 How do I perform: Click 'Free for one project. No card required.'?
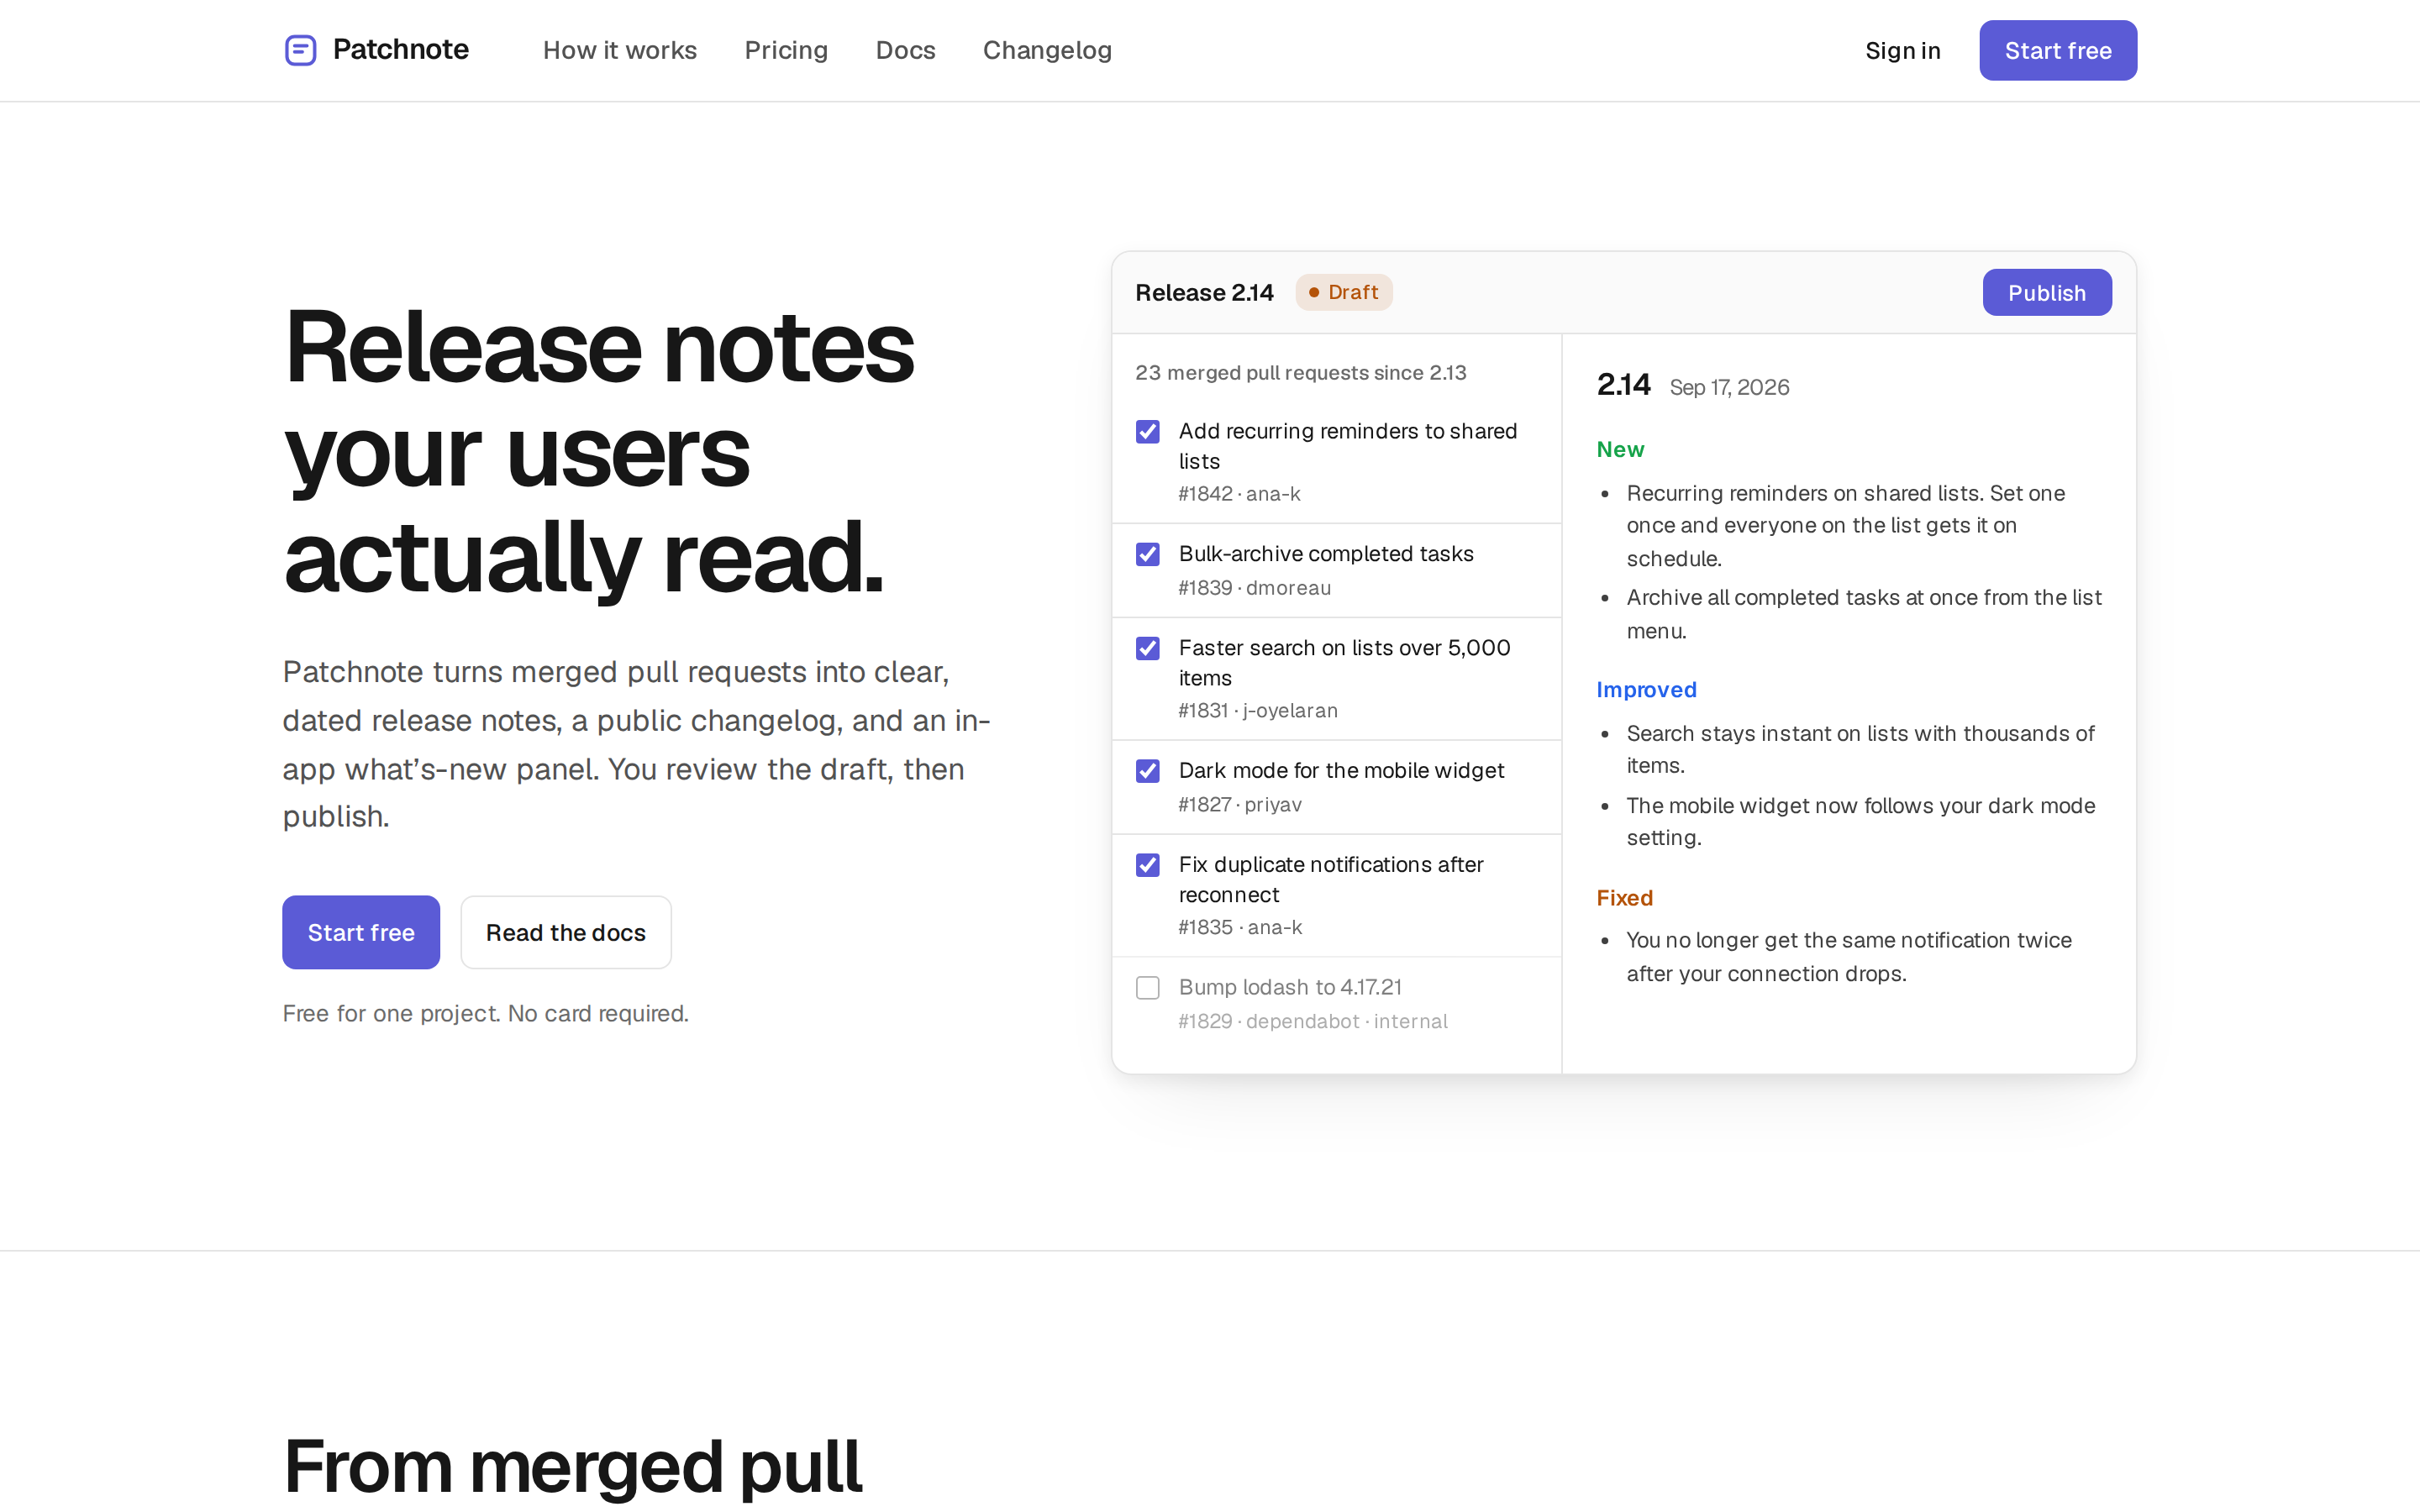click(485, 1013)
